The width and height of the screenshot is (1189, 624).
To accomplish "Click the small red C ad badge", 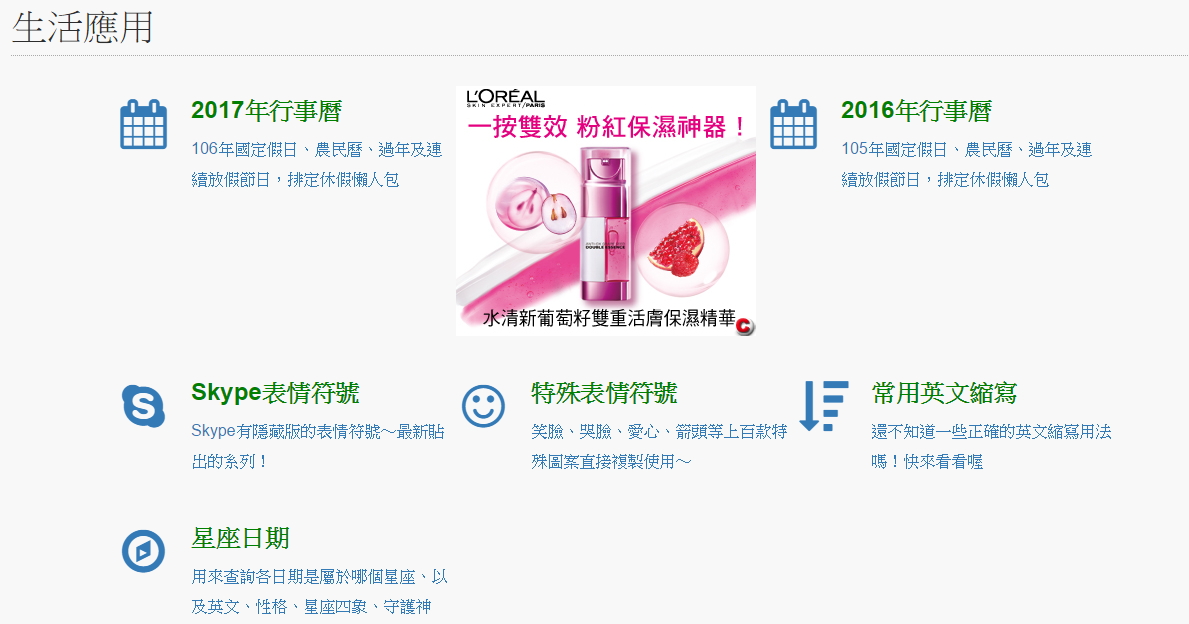I will point(745,326).
